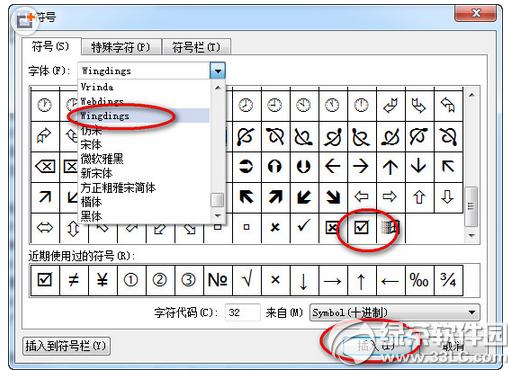Click the 插入到符号栏(Y) button

[66, 346]
